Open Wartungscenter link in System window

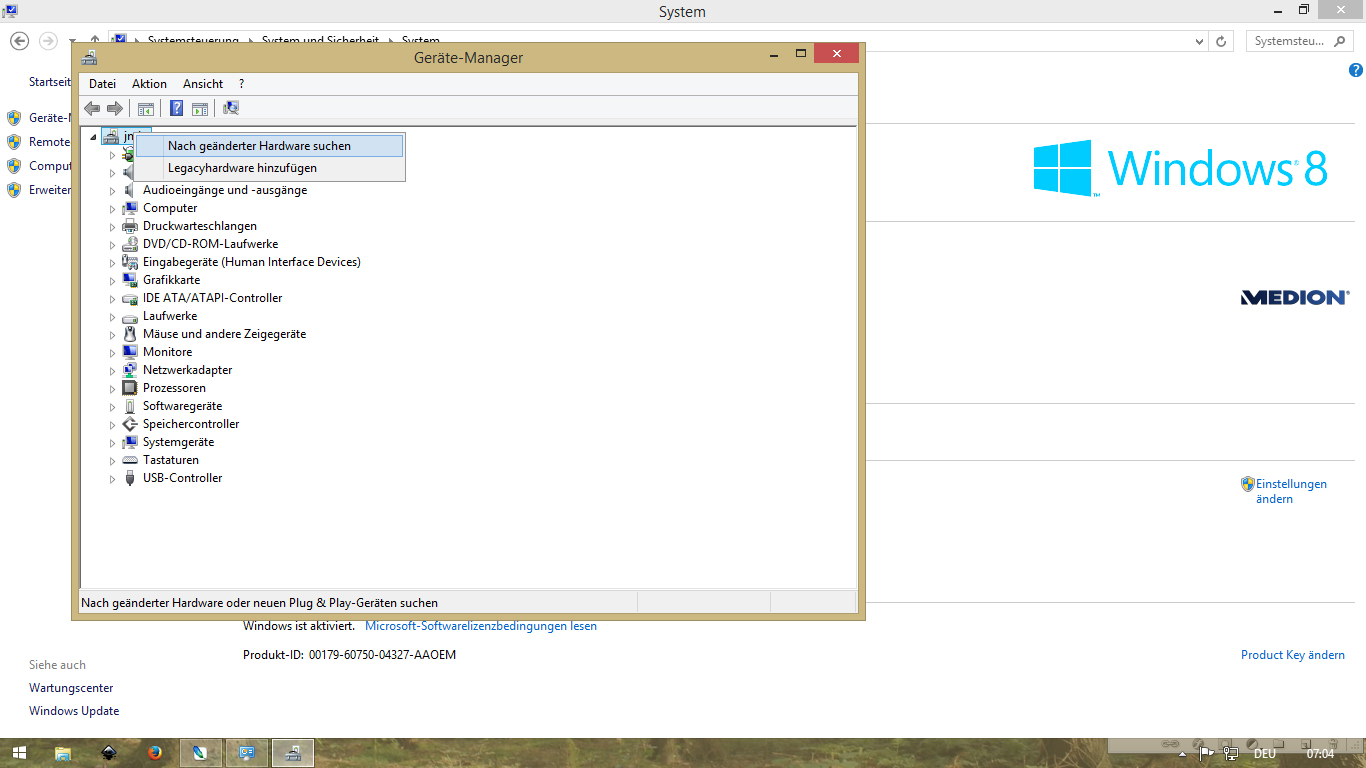click(71, 688)
